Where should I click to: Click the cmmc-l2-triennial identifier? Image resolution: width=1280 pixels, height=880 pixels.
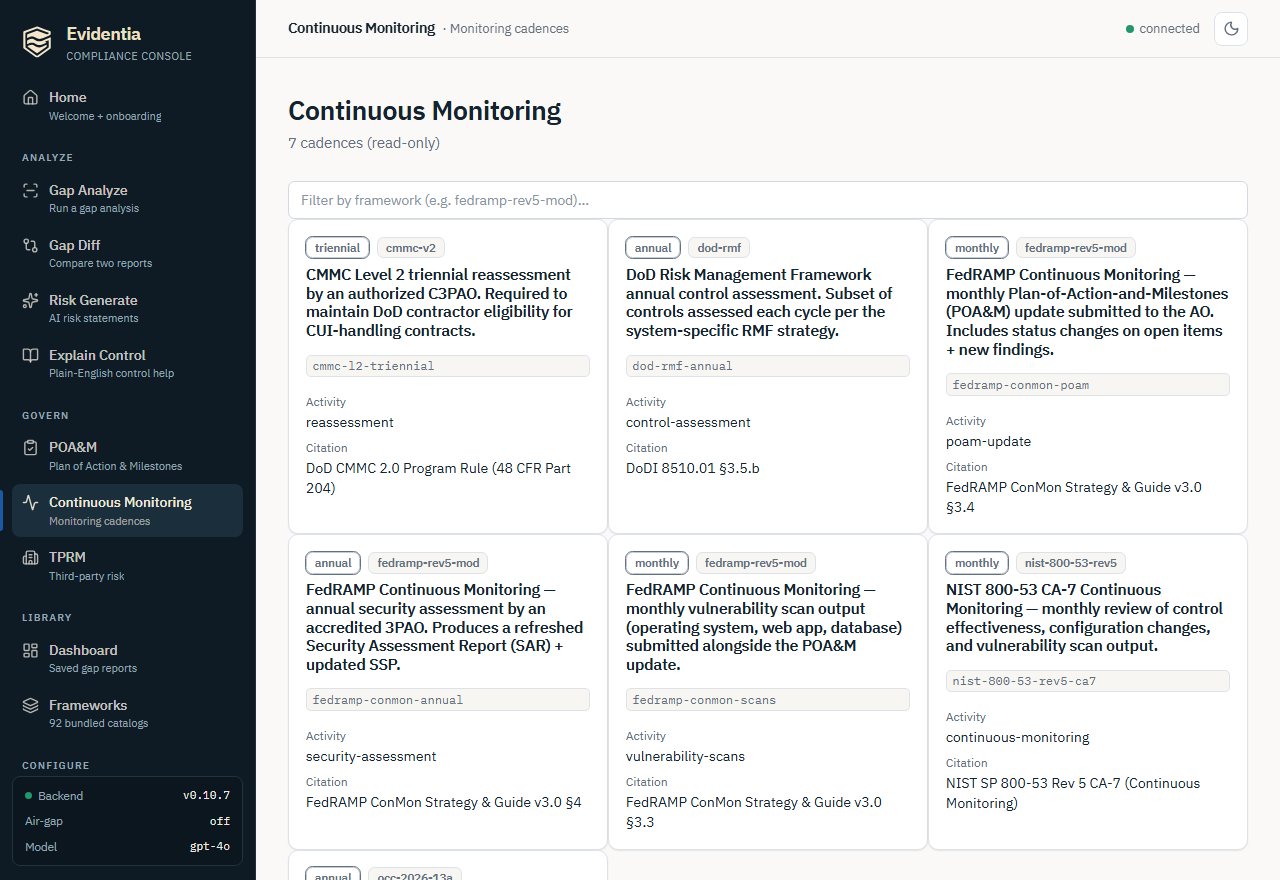click(x=448, y=366)
